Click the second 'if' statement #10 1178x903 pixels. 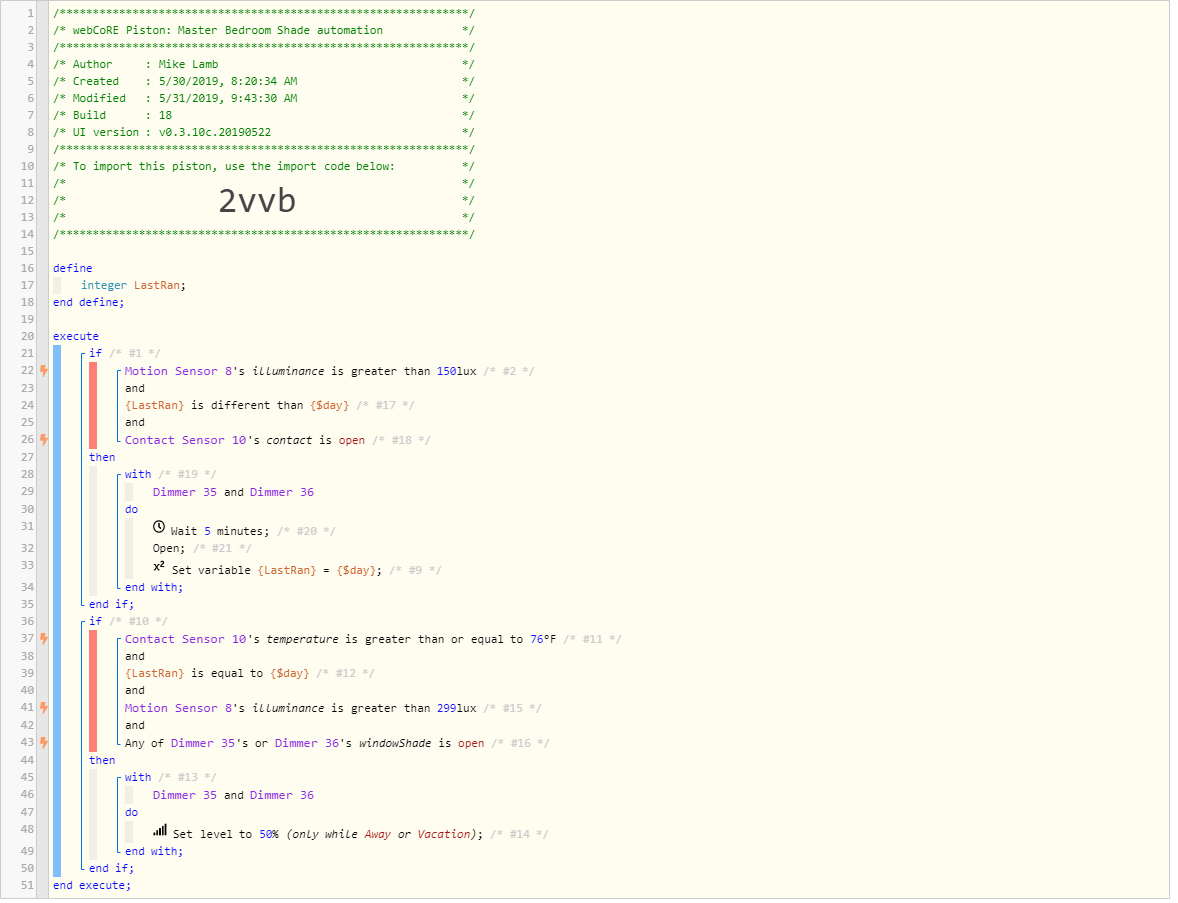pyautogui.click(x=95, y=623)
